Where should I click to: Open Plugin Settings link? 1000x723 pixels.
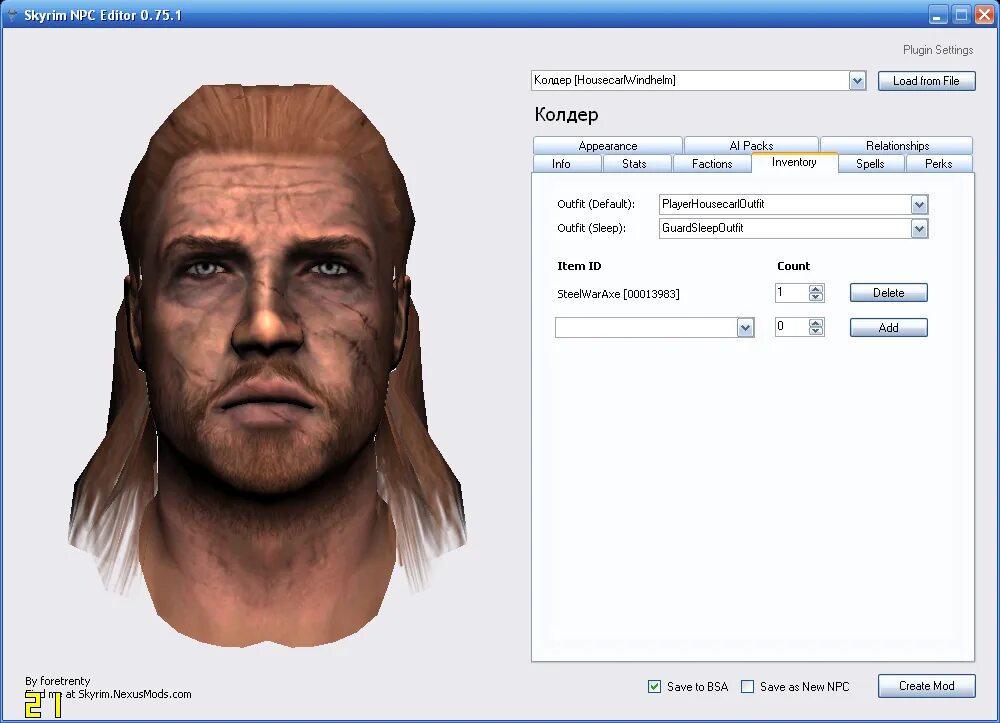pos(938,50)
